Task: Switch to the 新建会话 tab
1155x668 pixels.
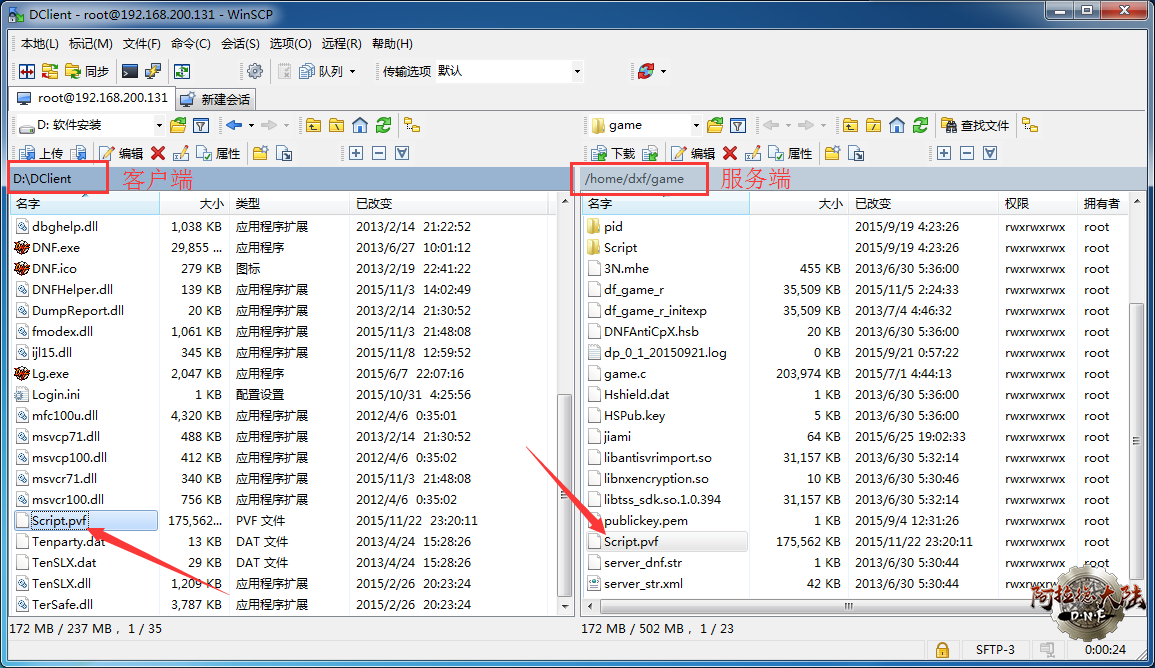Action: click(x=216, y=99)
